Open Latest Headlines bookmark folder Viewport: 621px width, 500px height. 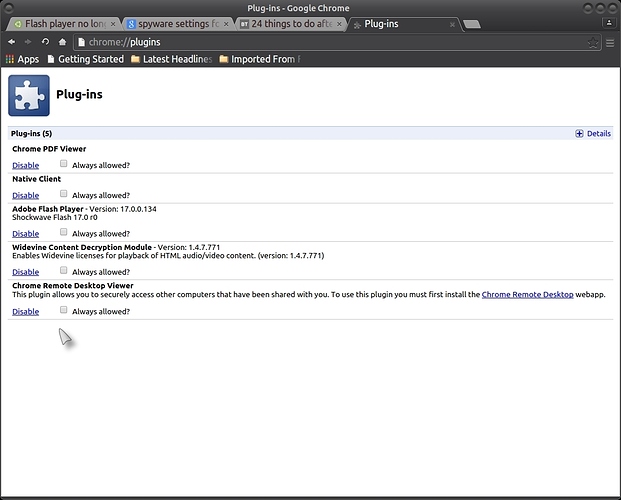click(171, 59)
